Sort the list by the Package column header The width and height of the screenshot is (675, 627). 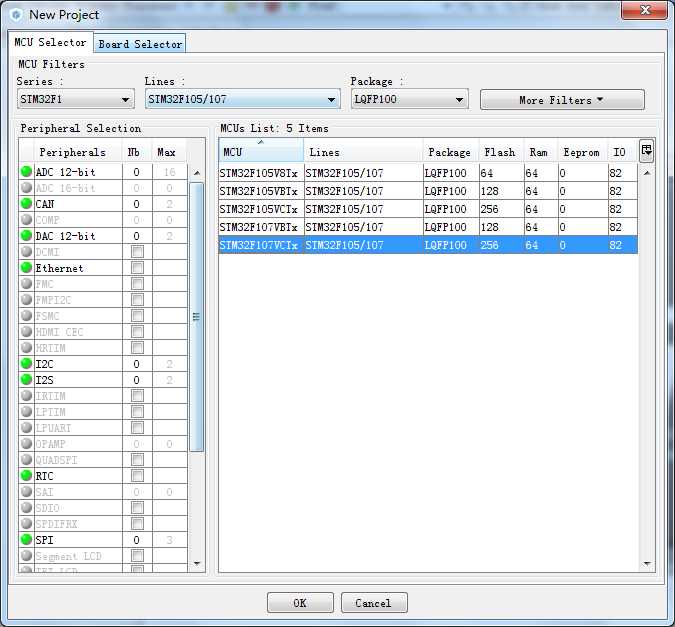(x=450, y=152)
